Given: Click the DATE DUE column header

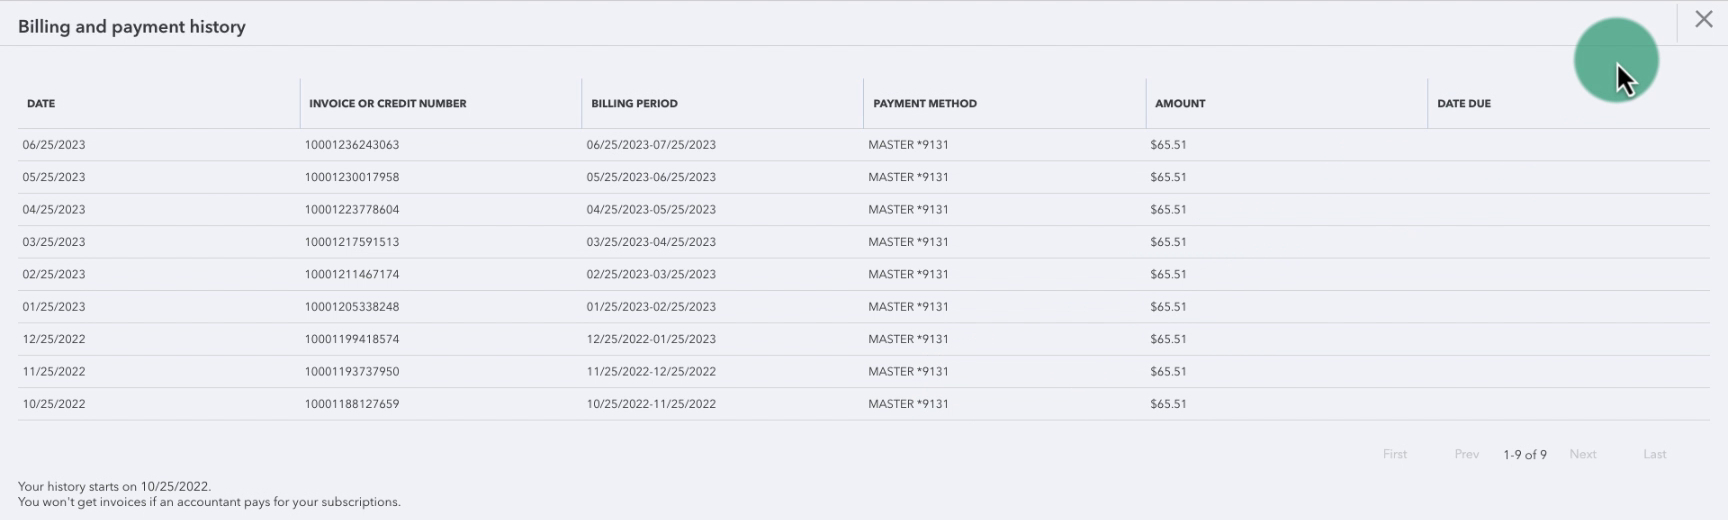Looking at the screenshot, I should (1464, 103).
